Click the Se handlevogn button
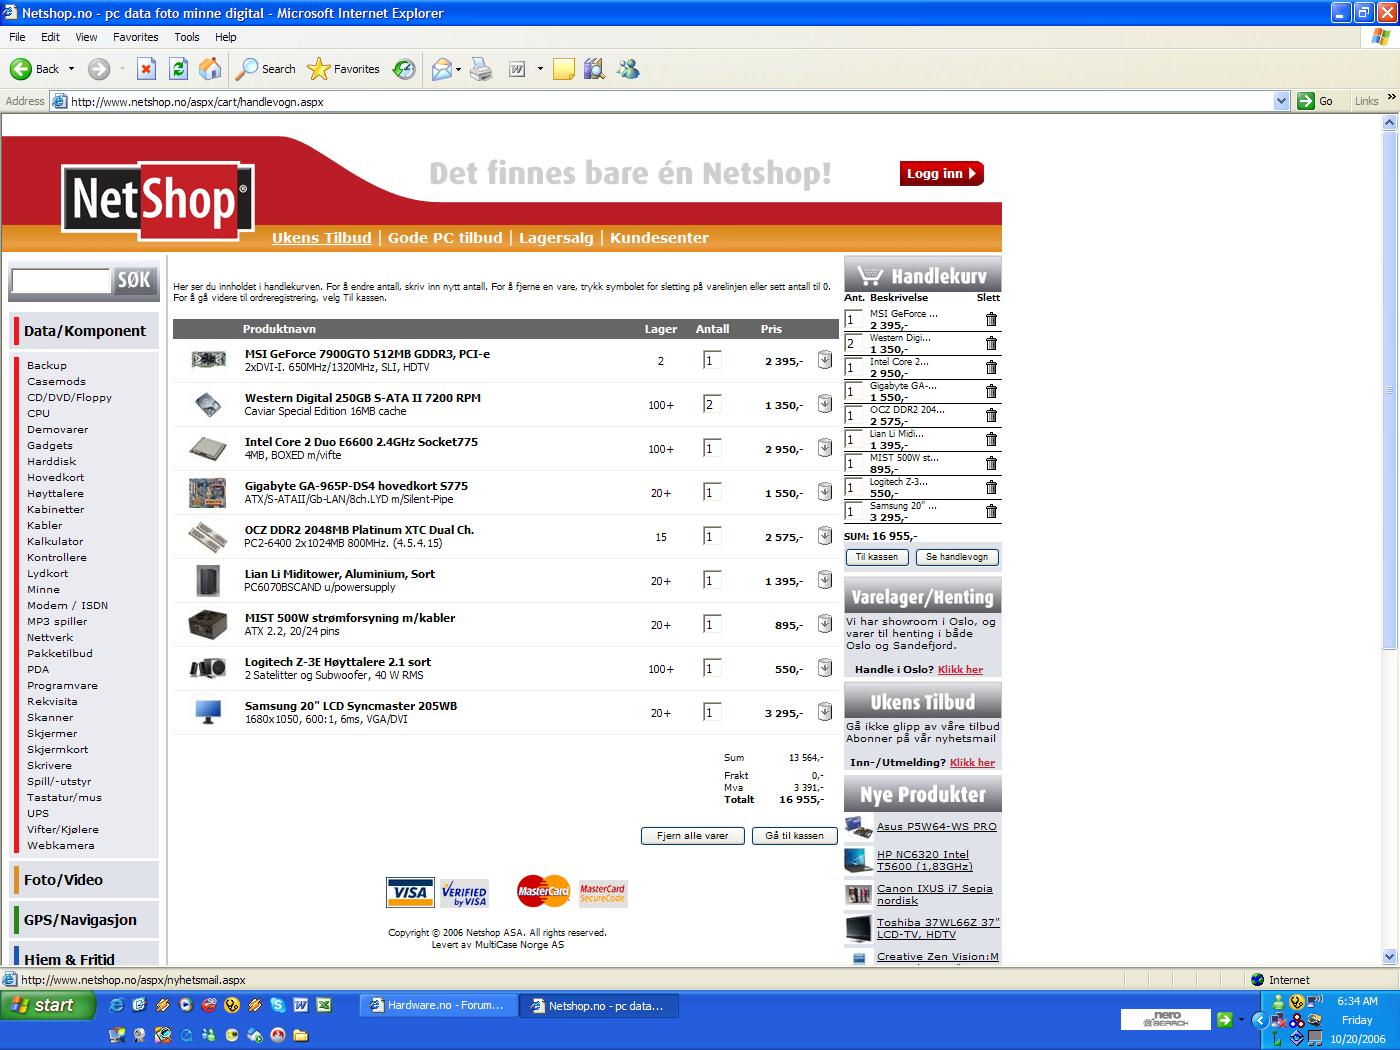 pos(957,557)
